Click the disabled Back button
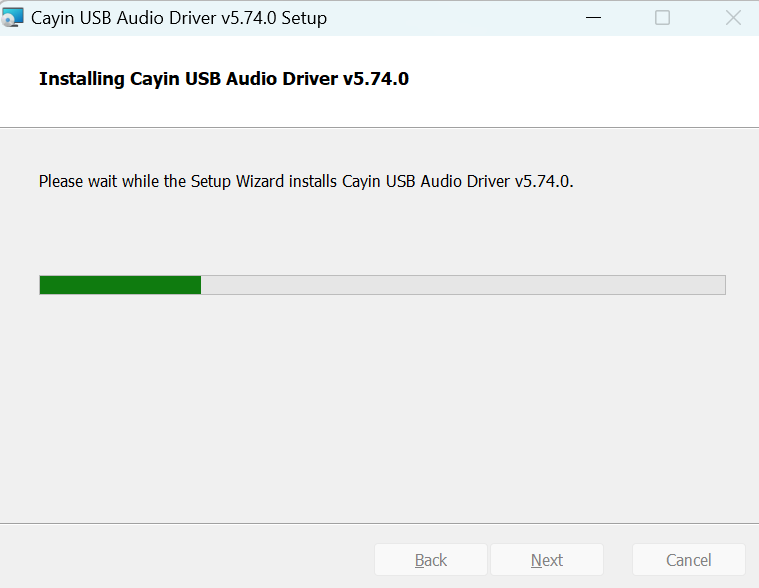The height and width of the screenshot is (588, 759). pyautogui.click(x=431, y=560)
